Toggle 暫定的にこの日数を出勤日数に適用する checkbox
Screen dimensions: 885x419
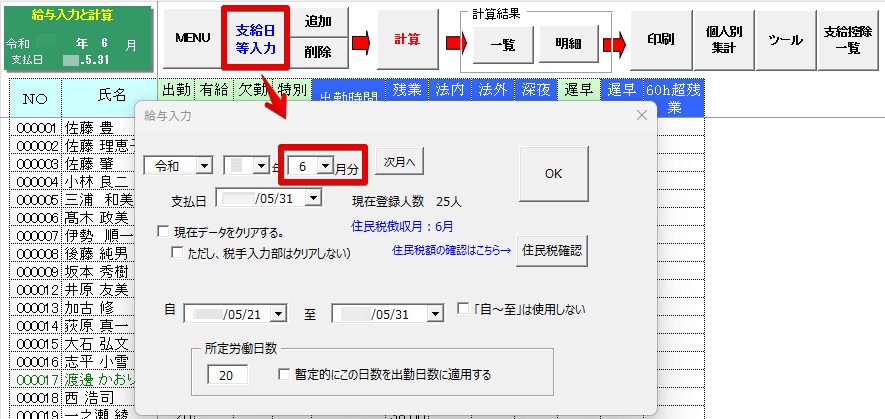[285, 376]
